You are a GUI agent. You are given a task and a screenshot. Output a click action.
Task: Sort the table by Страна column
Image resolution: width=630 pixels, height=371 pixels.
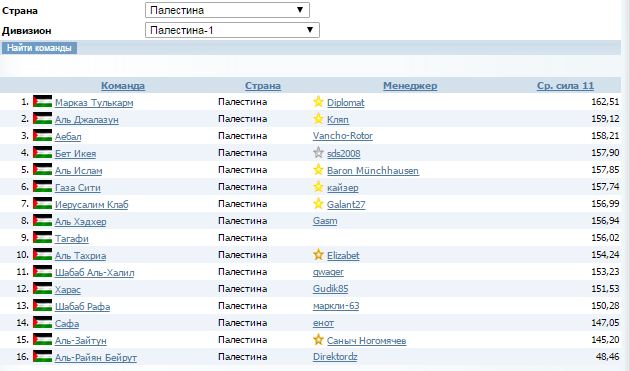point(263,86)
